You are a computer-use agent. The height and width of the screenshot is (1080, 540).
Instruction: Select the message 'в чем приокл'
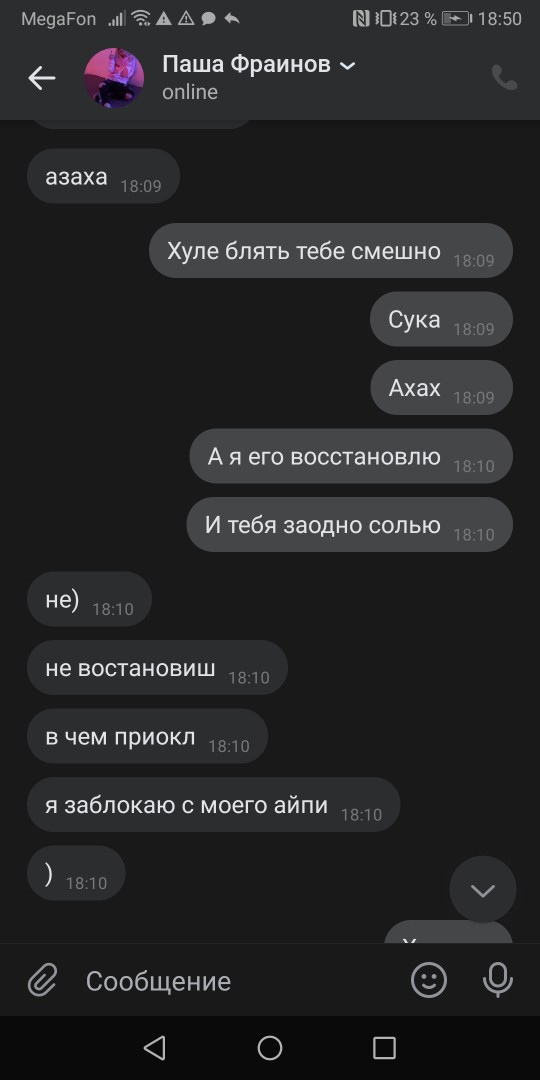coord(147,736)
